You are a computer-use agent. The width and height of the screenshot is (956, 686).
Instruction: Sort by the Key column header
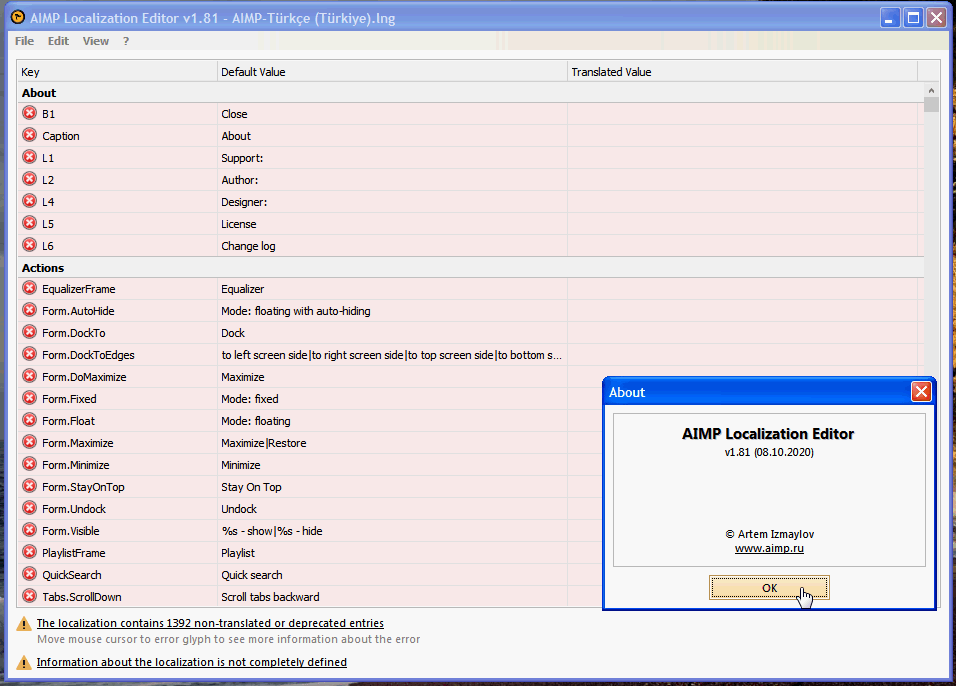pos(117,72)
